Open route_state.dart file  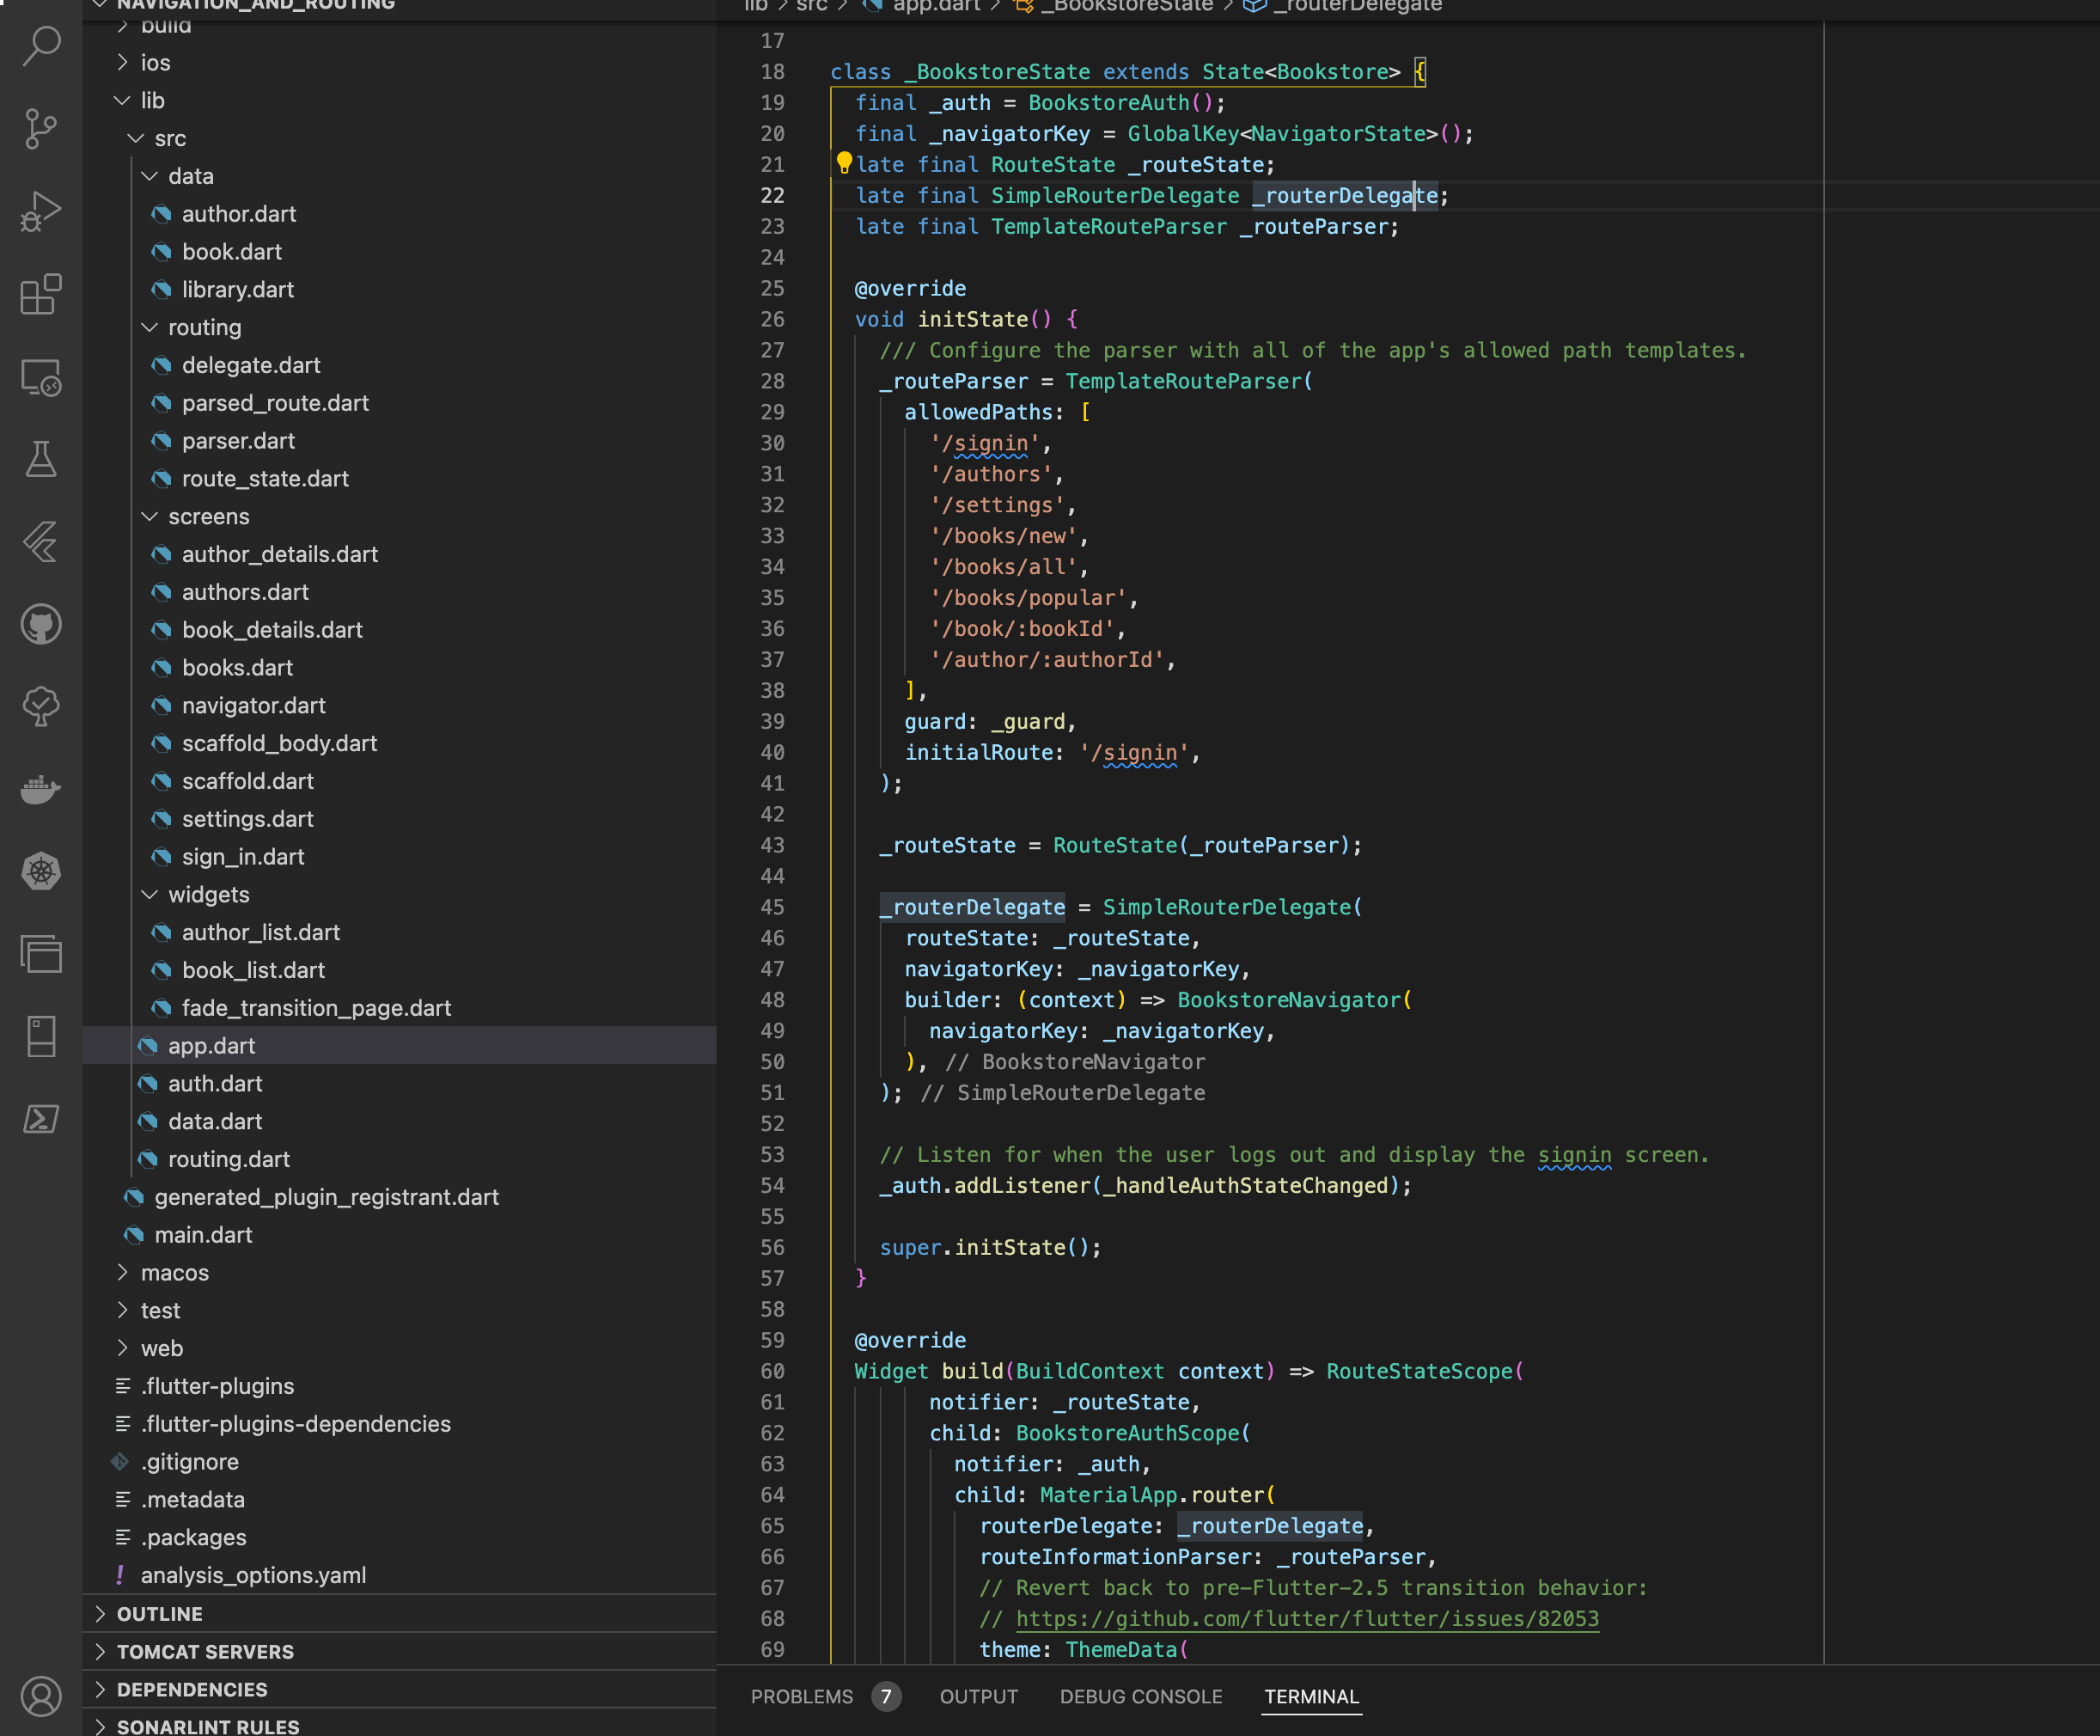click(265, 479)
